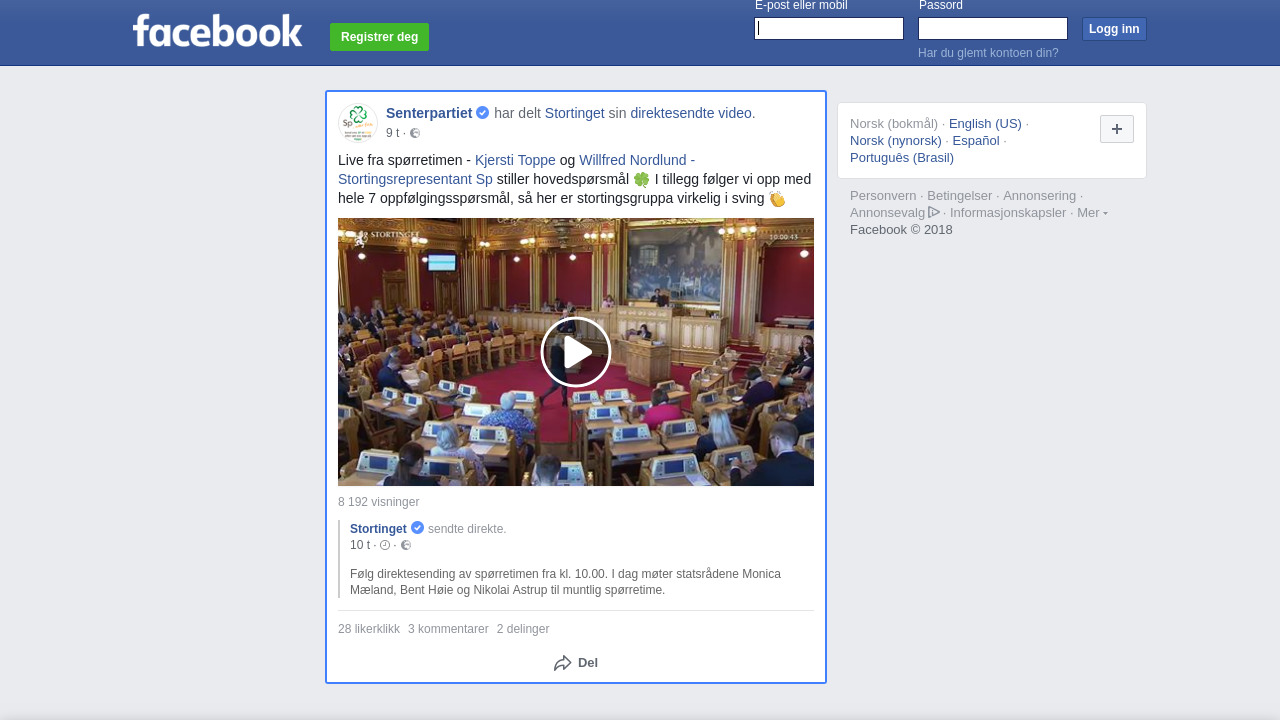Open Personvern footer link
Viewport: 1280px width, 720px height.
tap(883, 196)
